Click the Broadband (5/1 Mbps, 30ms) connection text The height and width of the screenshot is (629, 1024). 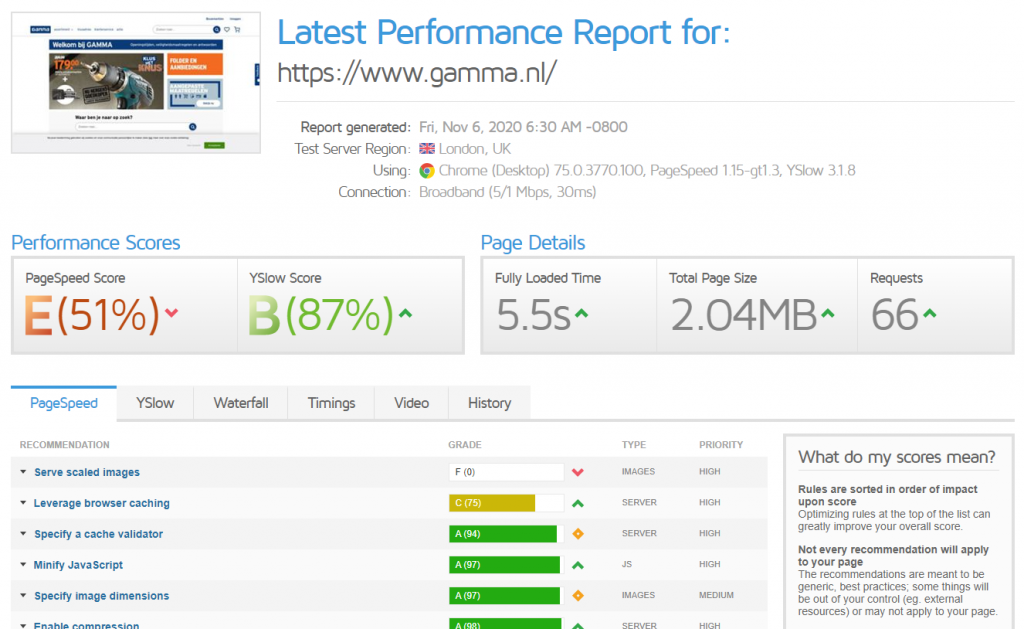(x=507, y=192)
